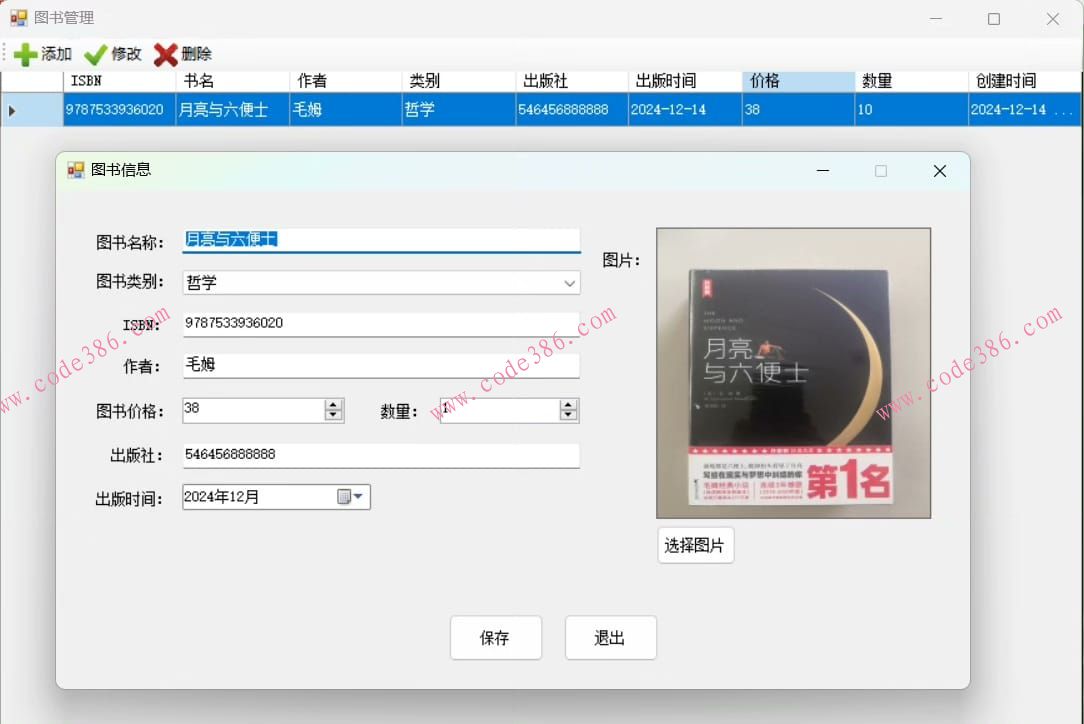Click the 图书信息 dialog title bar icon
The image size is (1084, 724).
(x=75, y=170)
